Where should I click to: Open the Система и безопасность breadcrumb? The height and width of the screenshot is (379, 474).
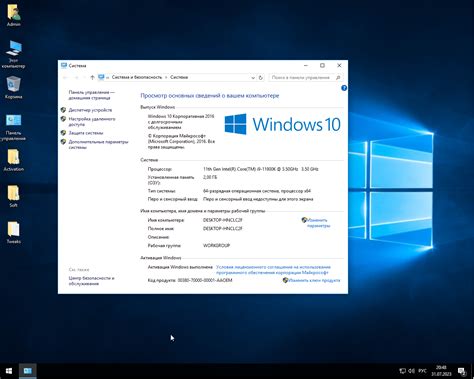(x=137, y=77)
